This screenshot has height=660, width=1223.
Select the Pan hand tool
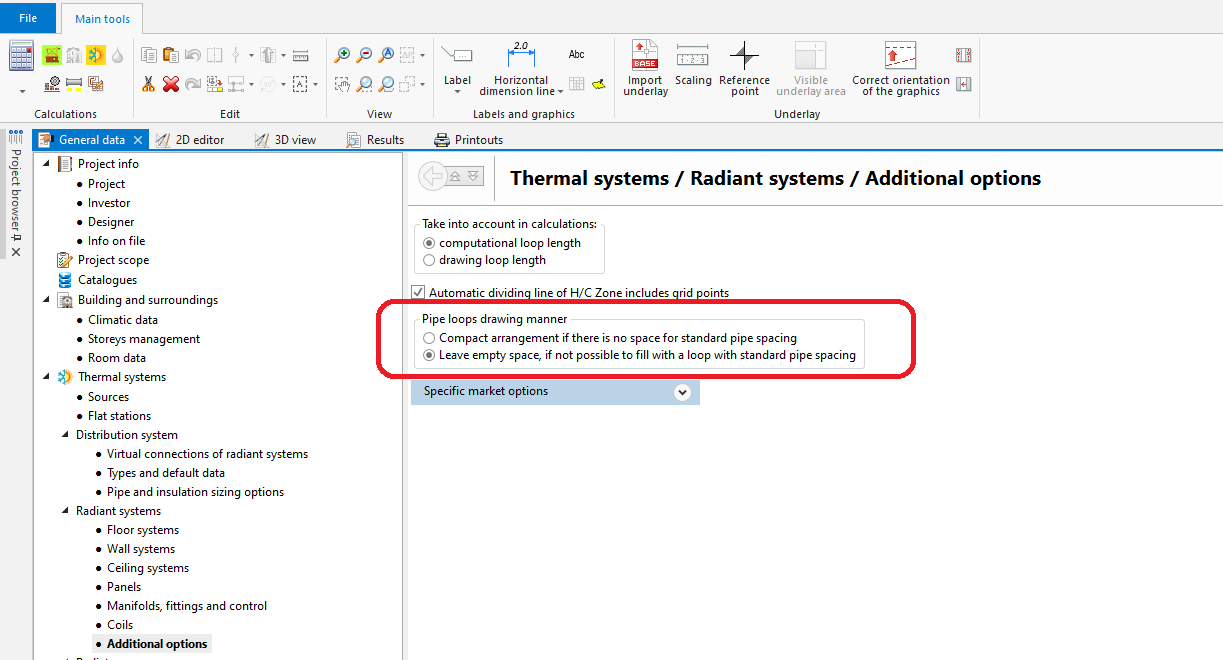(x=343, y=84)
